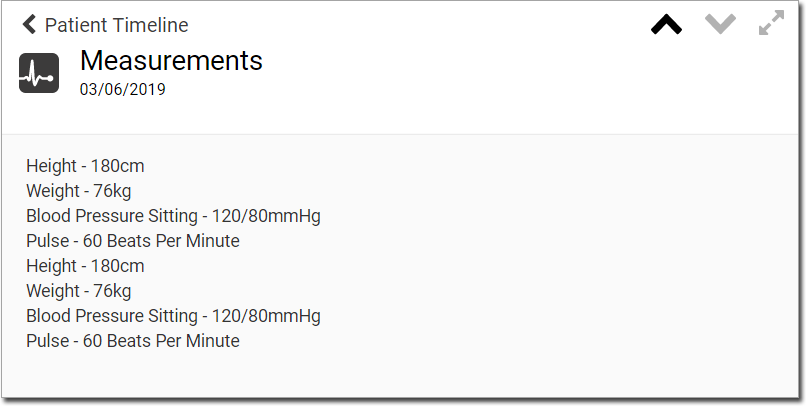Image resolution: width=806 pixels, height=406 pixels.
Task: Expand panel with diagonal arrows icon
Action: 772,23
